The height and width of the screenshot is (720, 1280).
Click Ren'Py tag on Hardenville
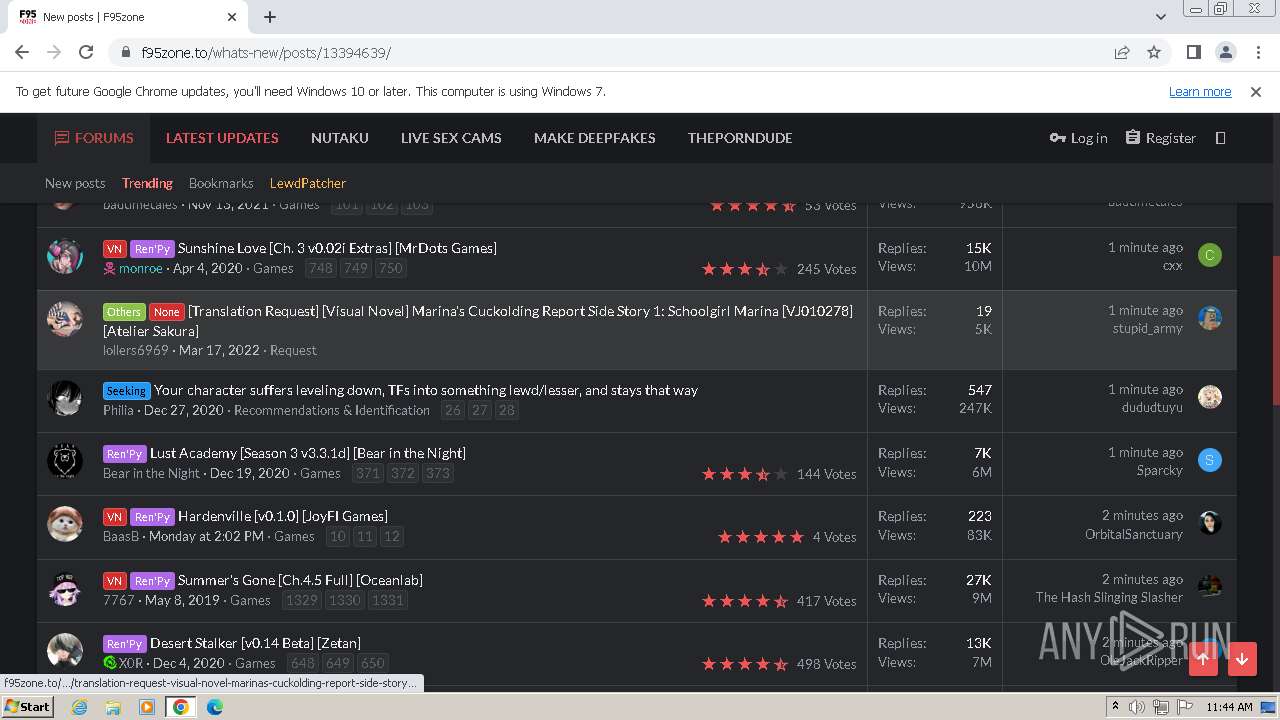(152, 517)
